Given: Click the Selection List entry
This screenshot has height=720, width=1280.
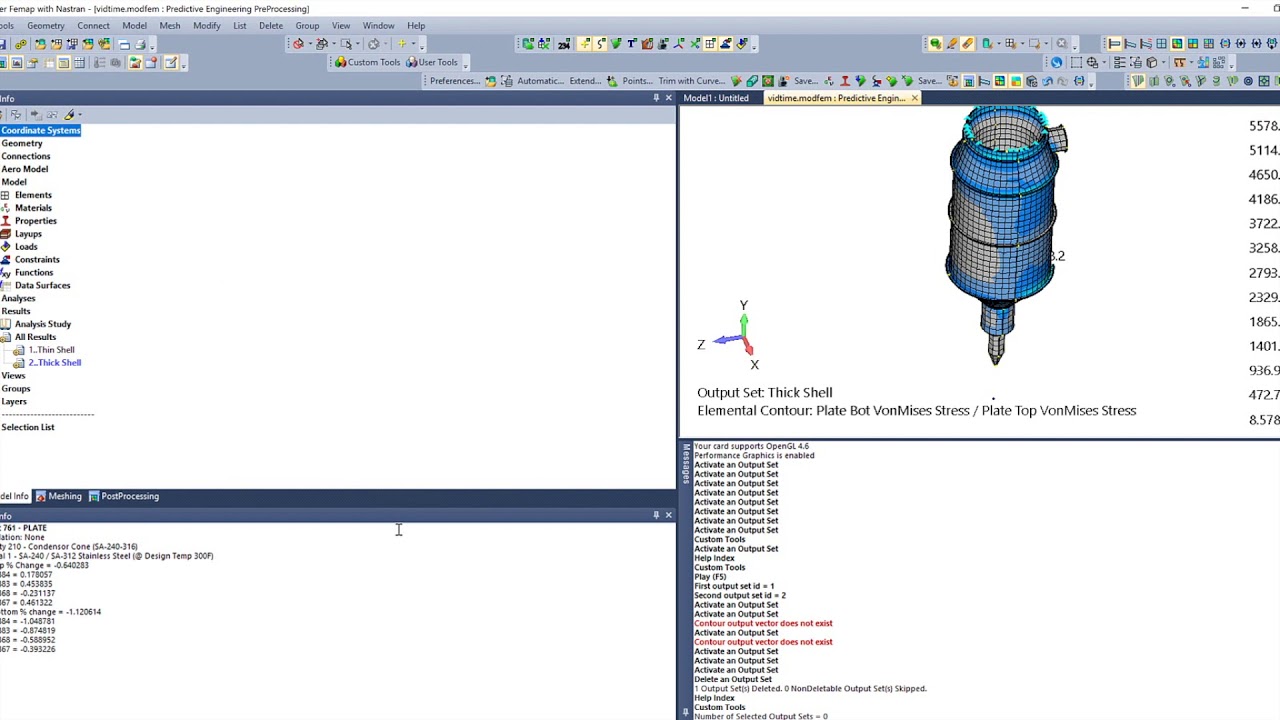Looking at the screenshot, I should click(x=28, y=427).
